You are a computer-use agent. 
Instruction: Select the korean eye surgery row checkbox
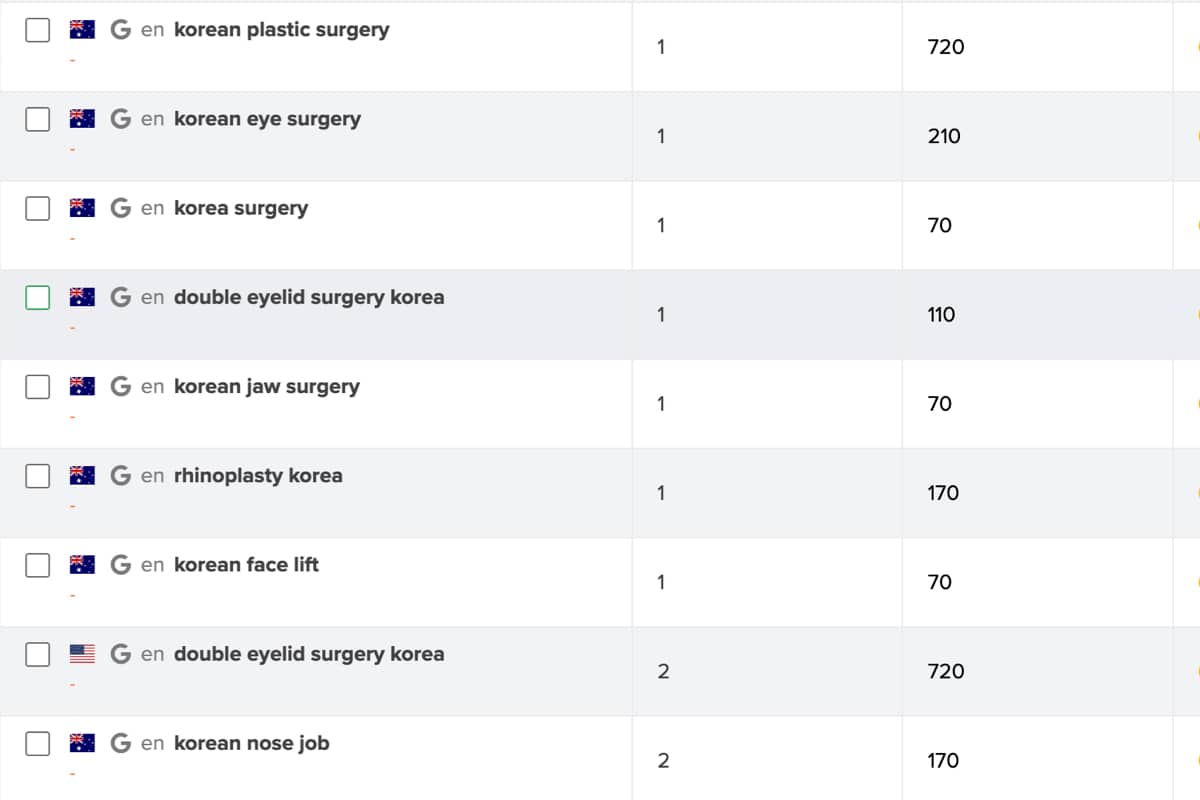pyautogui.click(x=37, y=119)
